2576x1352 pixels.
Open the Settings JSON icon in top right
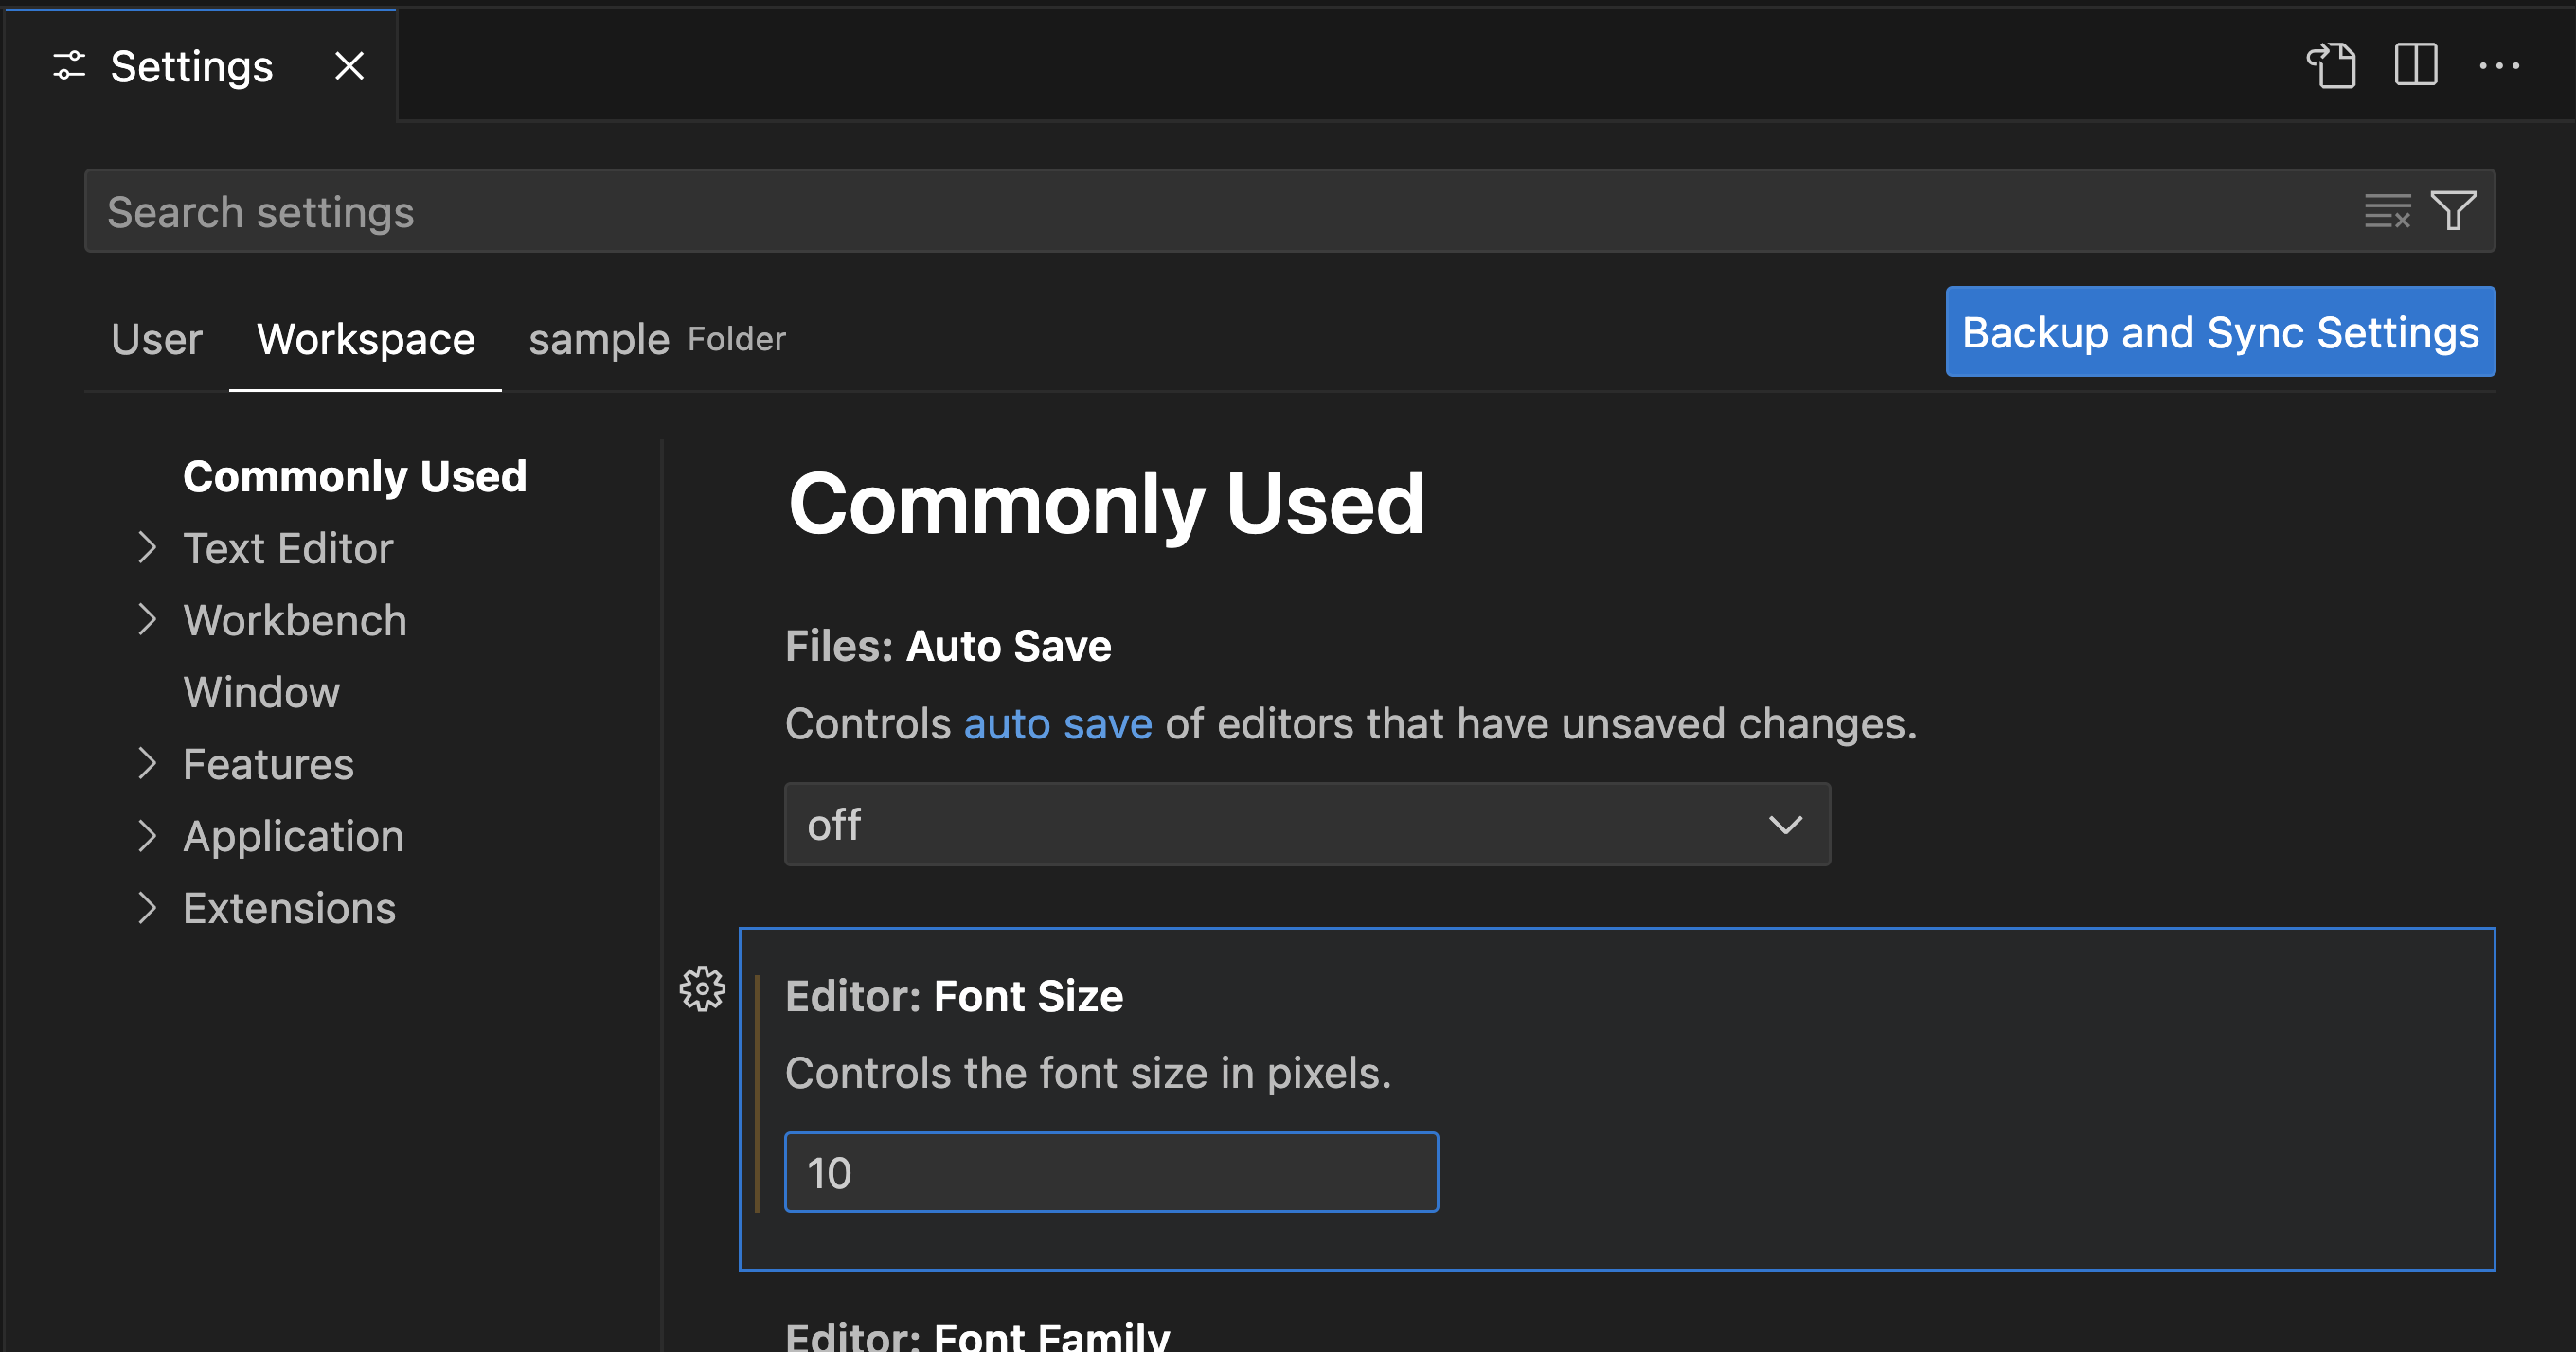(x=2334, y=66)
